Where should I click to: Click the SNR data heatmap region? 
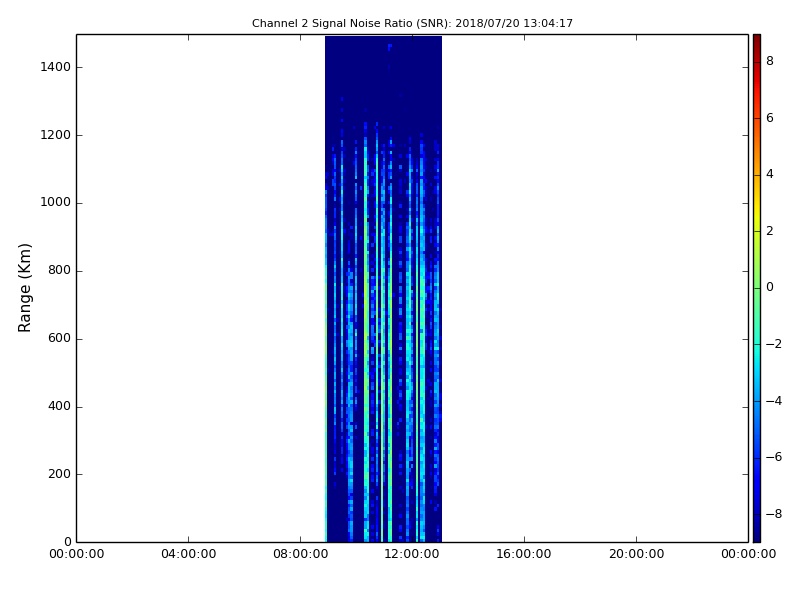pyautogui.click(x=383, y=289)
